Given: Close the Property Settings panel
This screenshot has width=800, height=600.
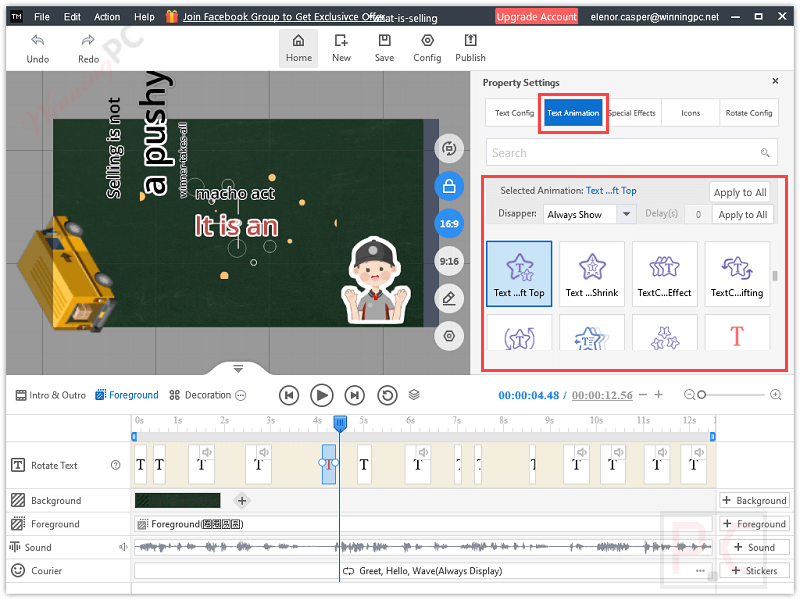Looking at the screenshot, I should (x=775, y=81).
